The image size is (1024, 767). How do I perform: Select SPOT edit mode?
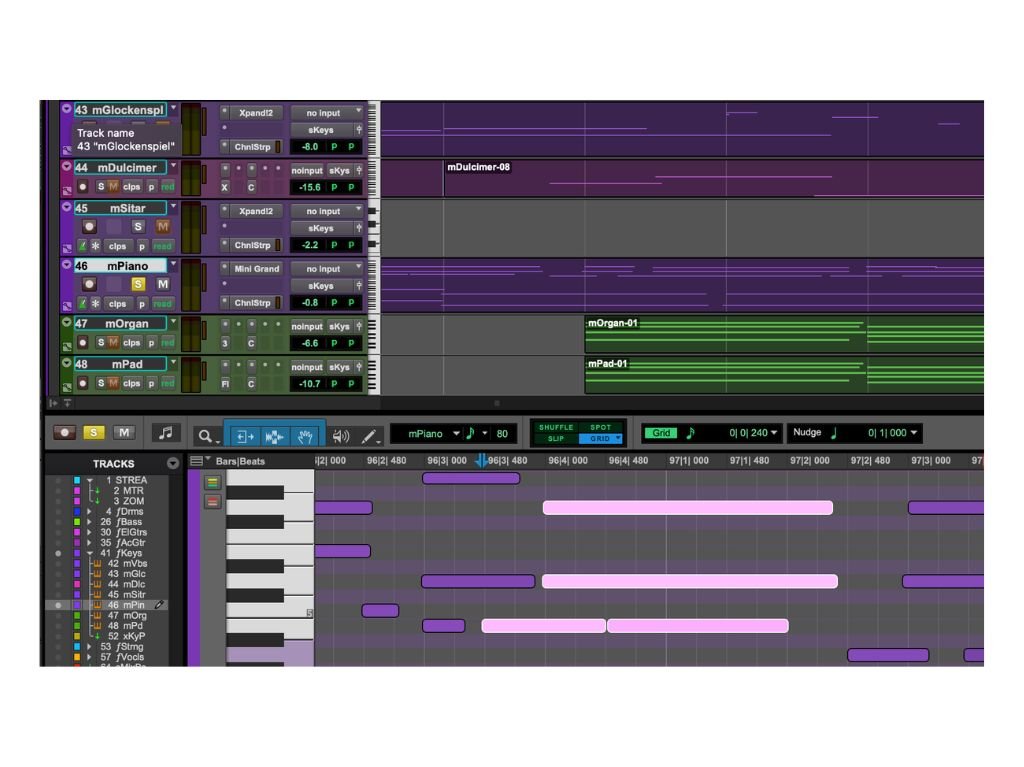600,427
